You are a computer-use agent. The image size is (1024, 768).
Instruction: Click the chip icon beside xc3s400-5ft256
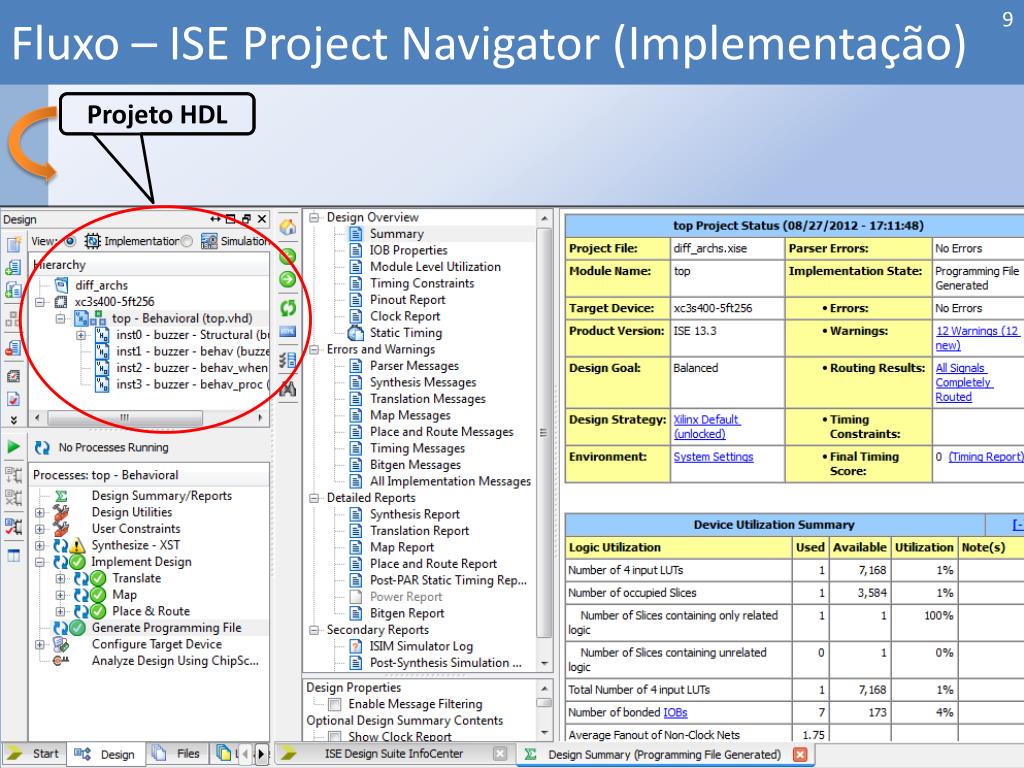(x=61, y=302)
